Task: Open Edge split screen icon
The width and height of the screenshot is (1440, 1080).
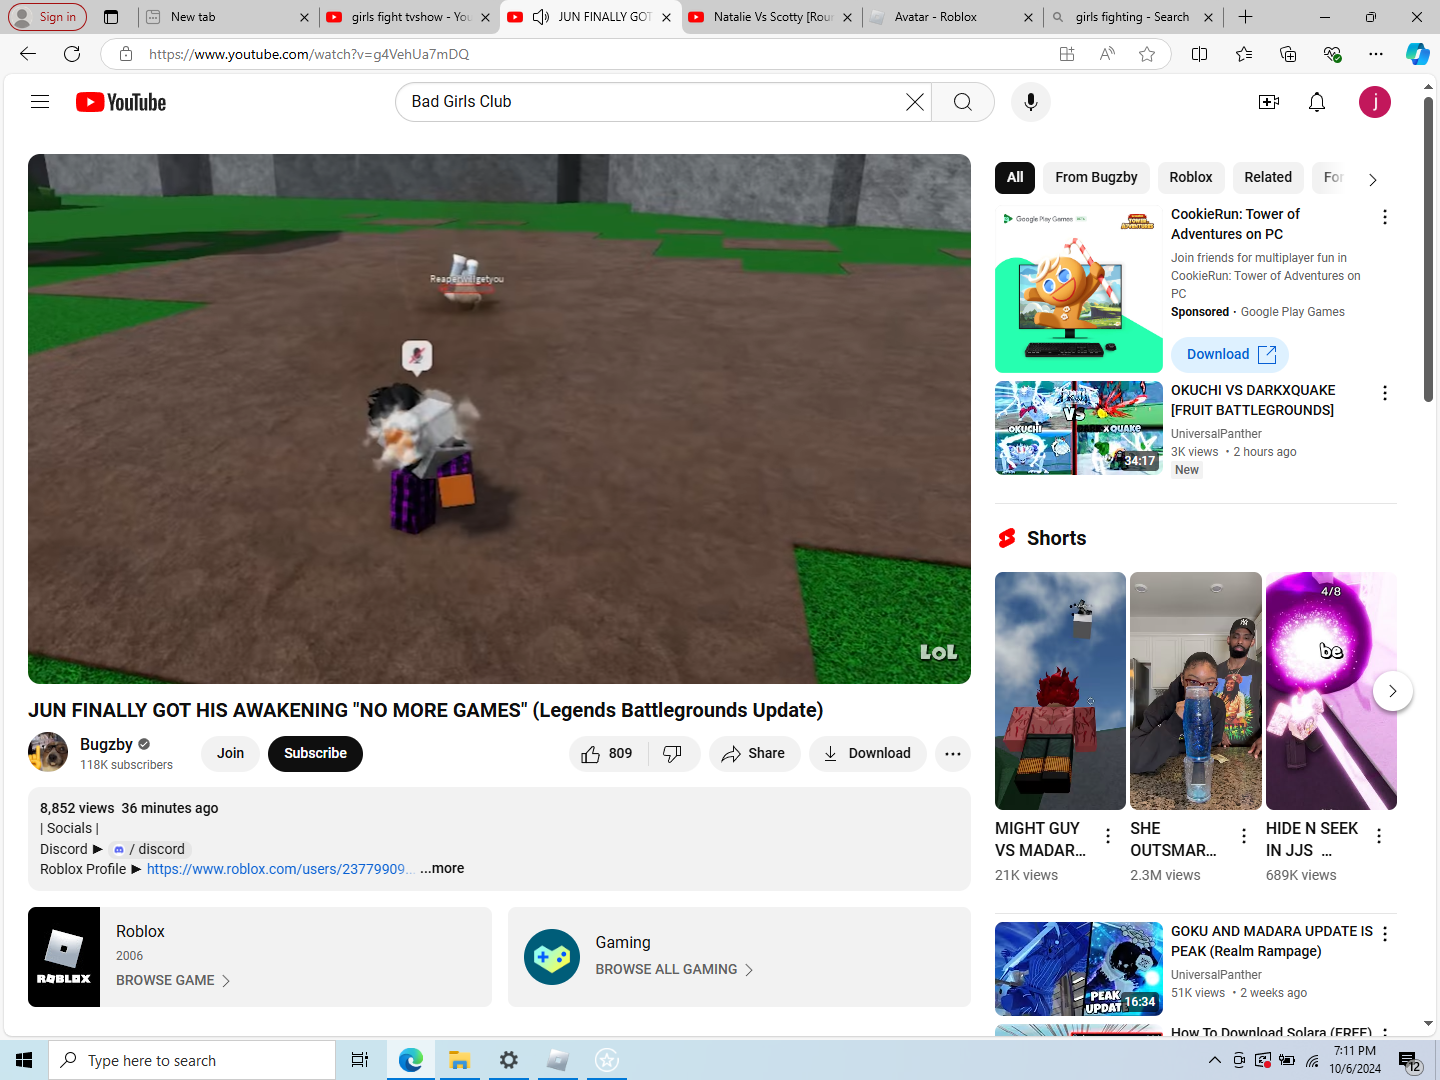Action: click(1200, 54)
